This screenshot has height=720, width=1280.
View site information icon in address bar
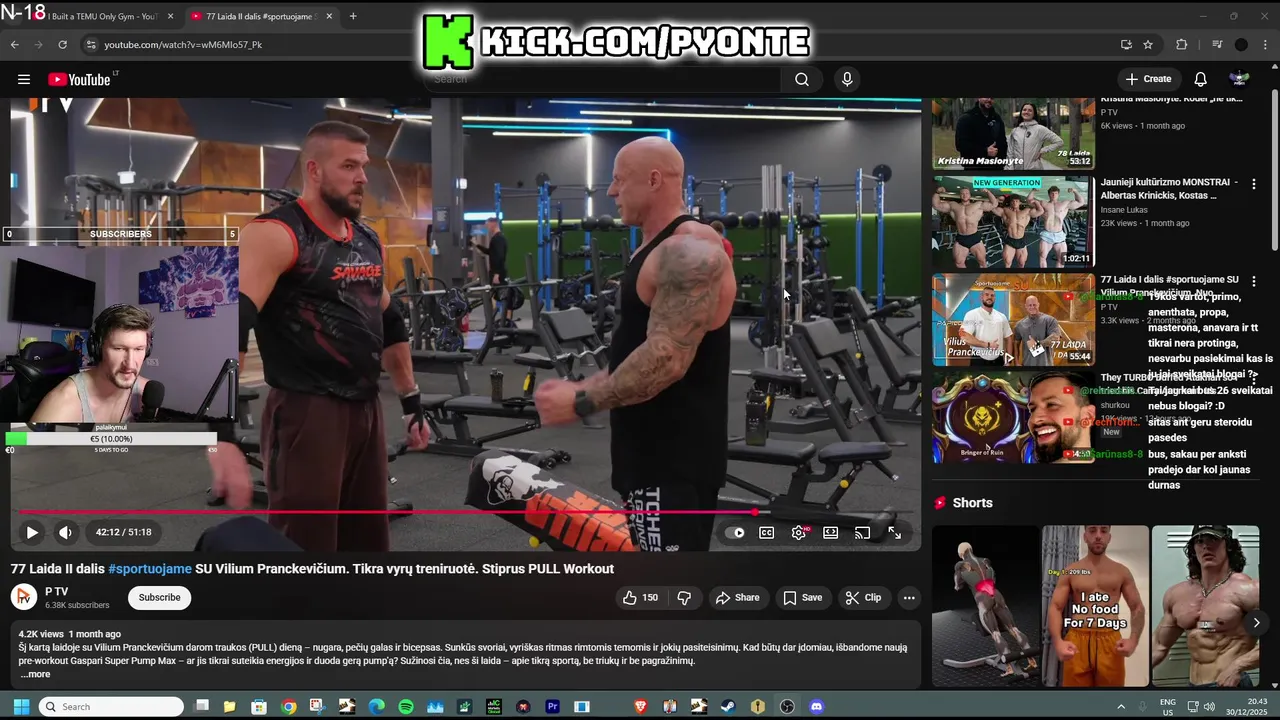pyautogui.click(x=90, y=44)
